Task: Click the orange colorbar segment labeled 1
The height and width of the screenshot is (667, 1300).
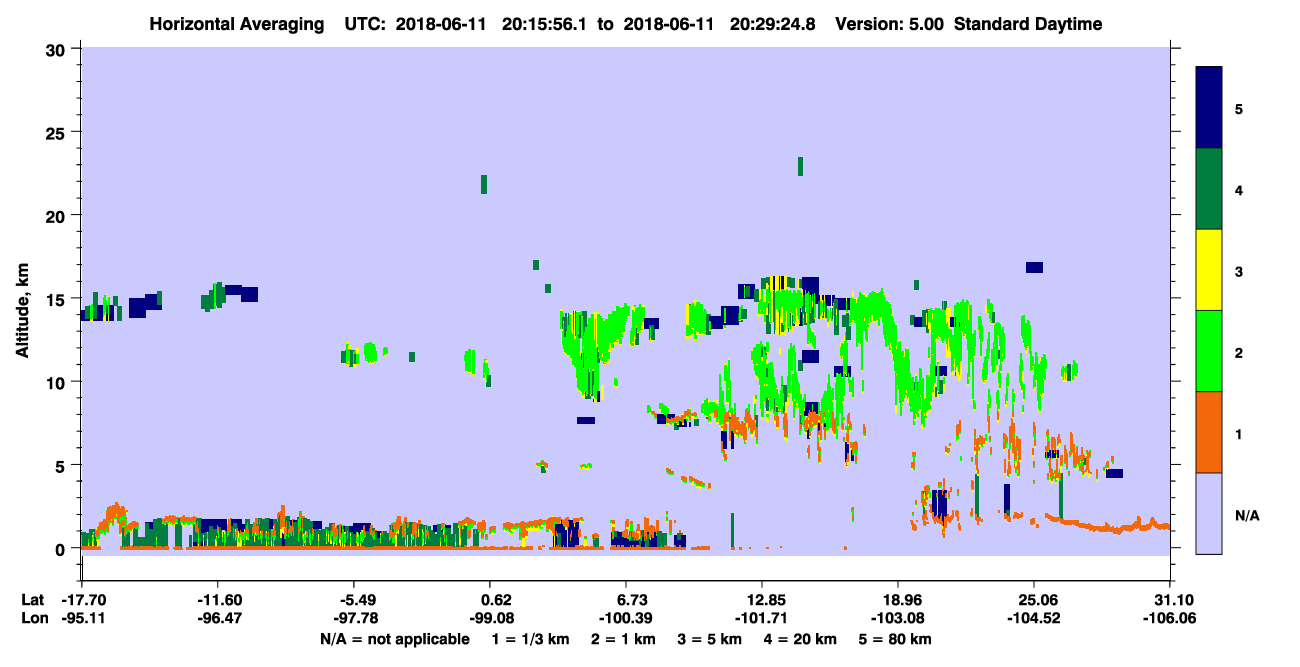Action: [1209, 432]
